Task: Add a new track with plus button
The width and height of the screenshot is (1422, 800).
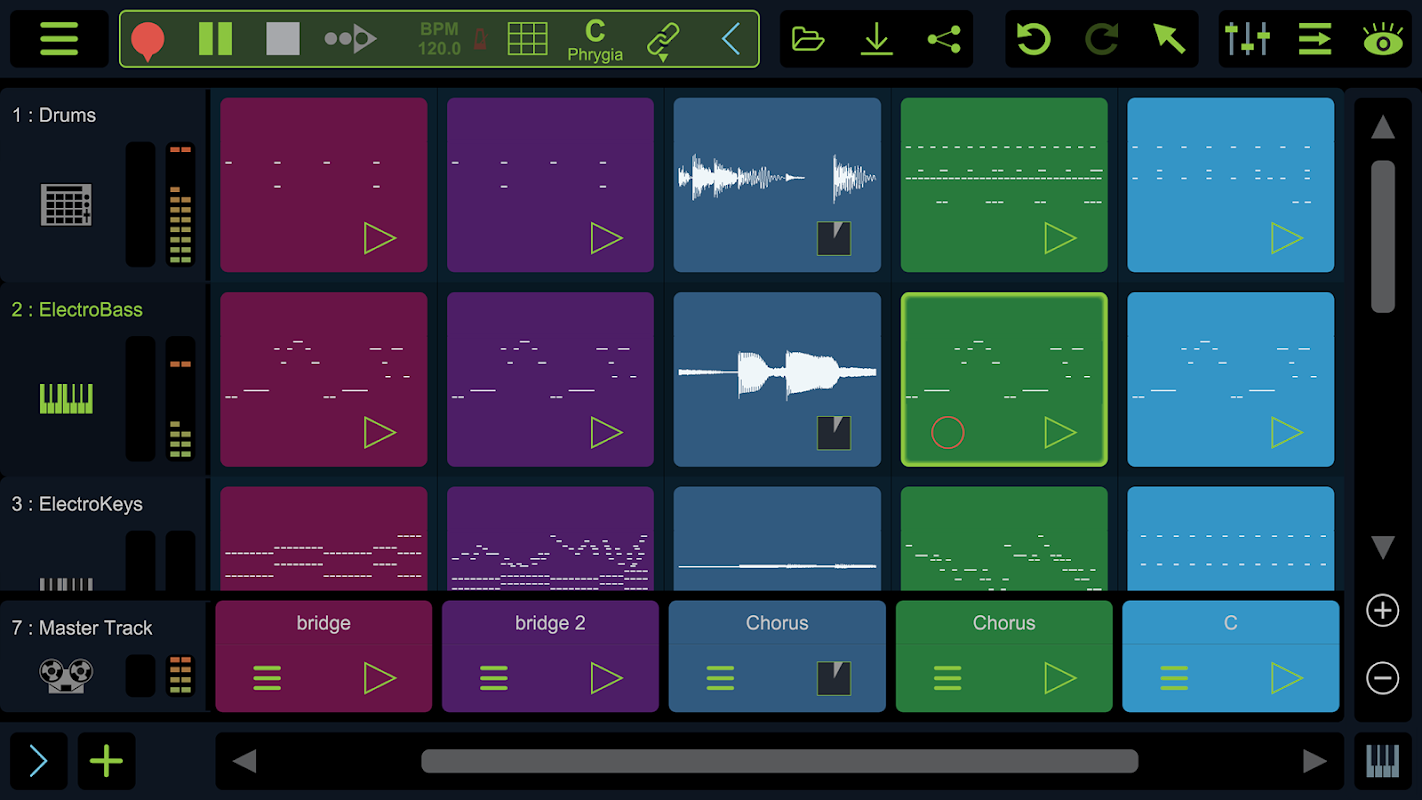Action: [x=106, y=762]
